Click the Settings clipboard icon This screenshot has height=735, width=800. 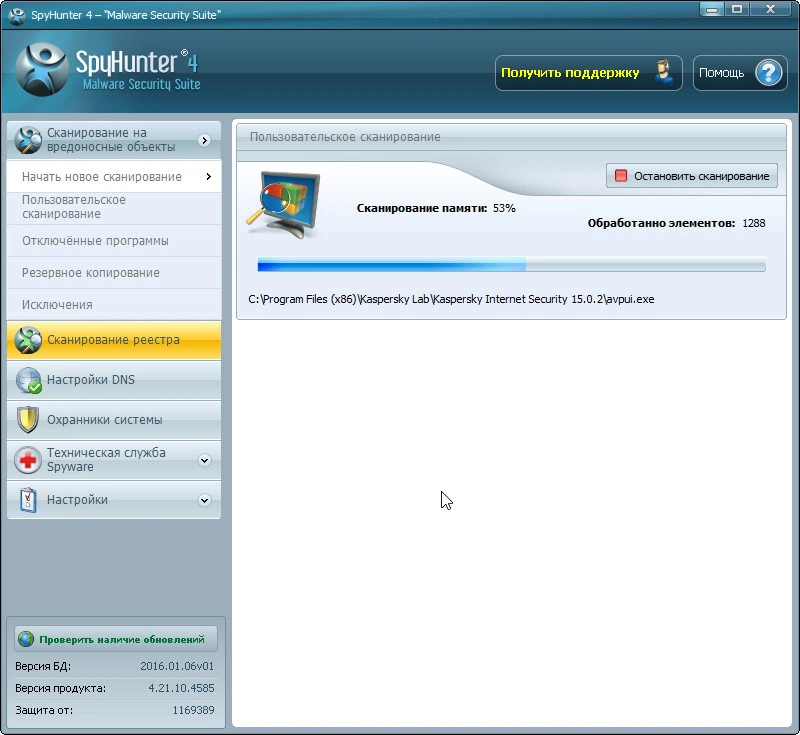(28, 500)
